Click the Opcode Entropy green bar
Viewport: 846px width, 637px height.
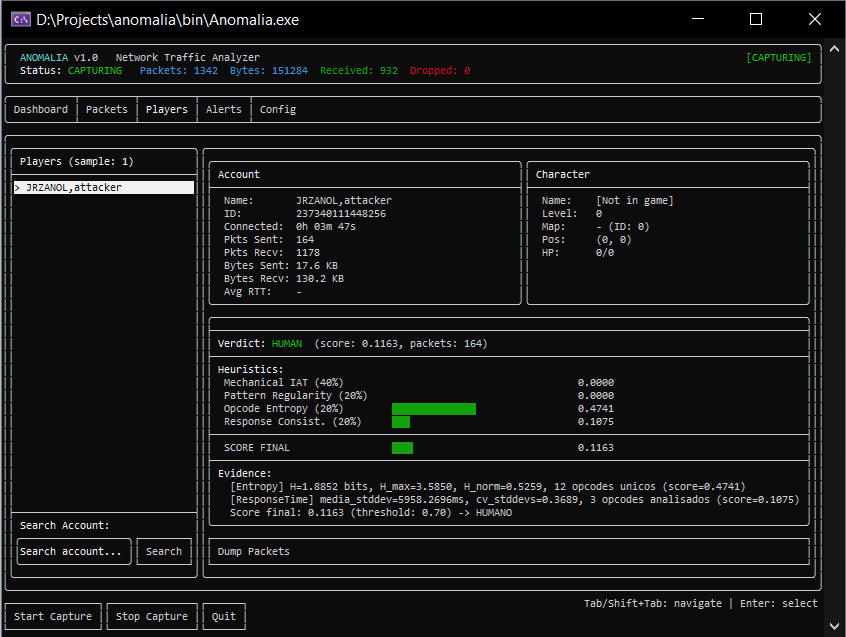(433, 409)
